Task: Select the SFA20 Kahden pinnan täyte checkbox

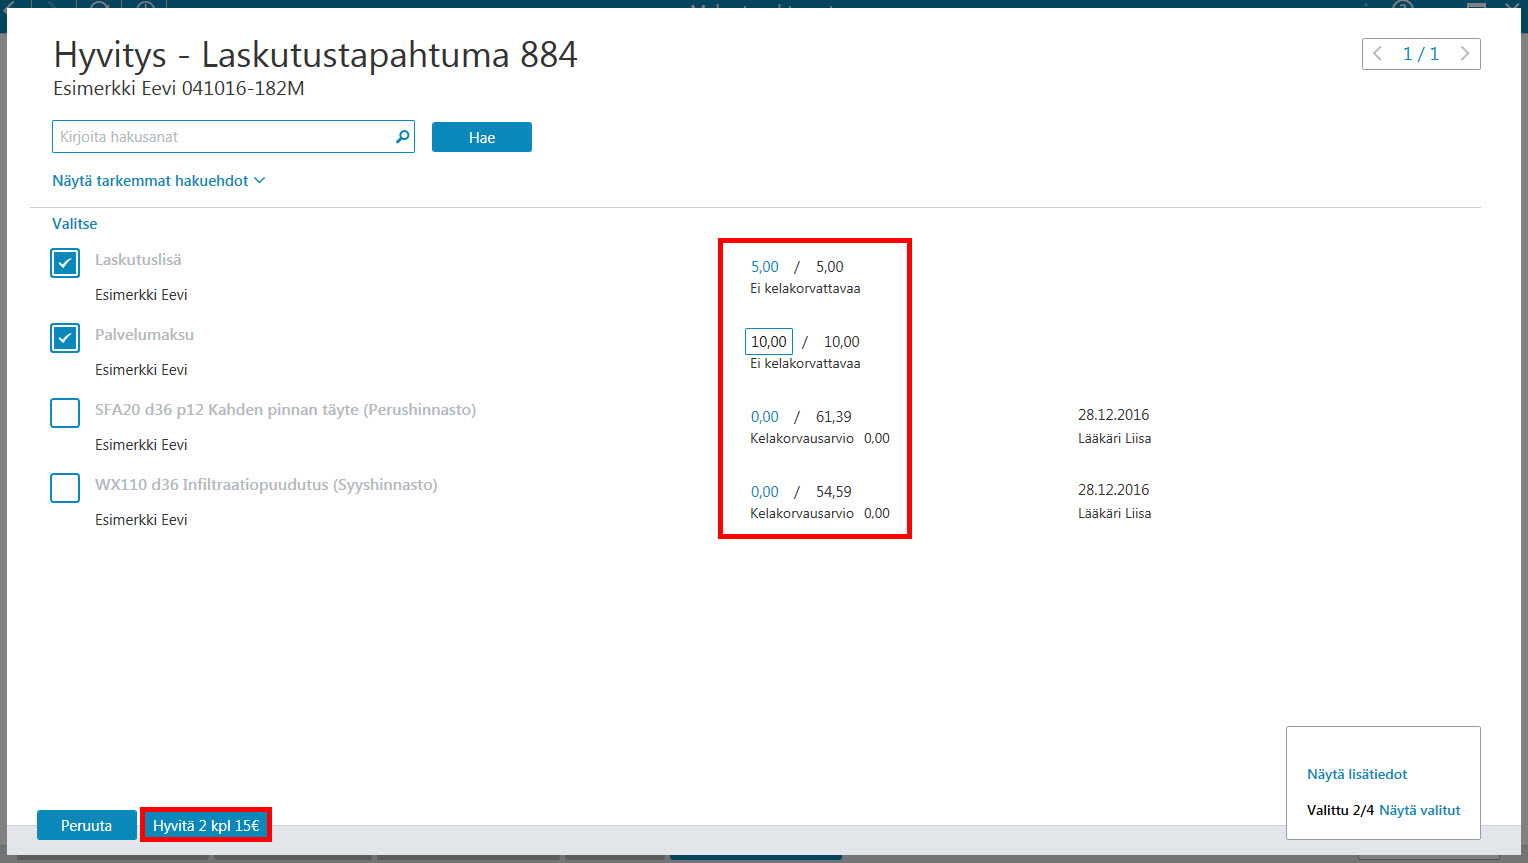Action: pyautogui.click(x=65, y=413)
